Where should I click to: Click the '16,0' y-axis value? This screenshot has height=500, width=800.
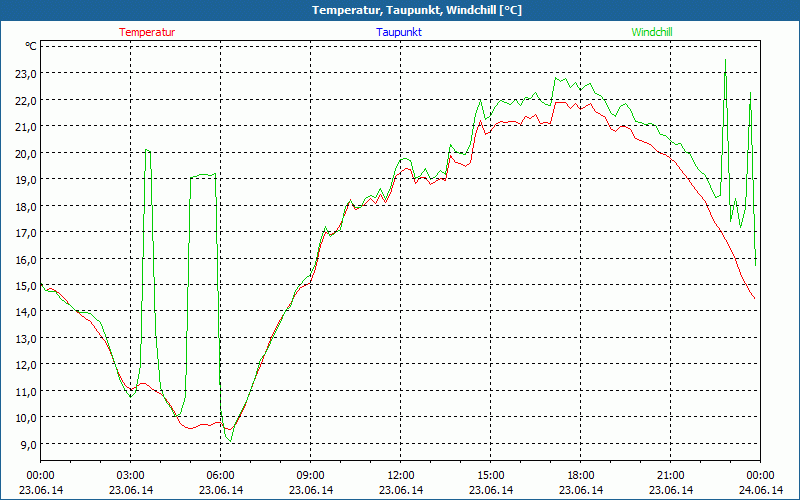(x=26, y=260)
